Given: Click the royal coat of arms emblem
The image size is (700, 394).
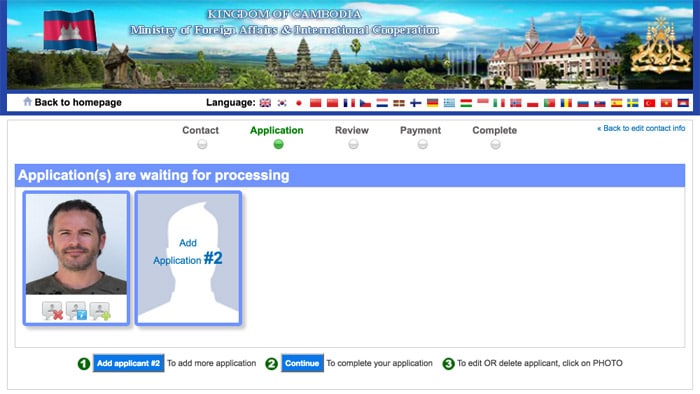Looking at the screenshot, I should click(x=661, y=46).
